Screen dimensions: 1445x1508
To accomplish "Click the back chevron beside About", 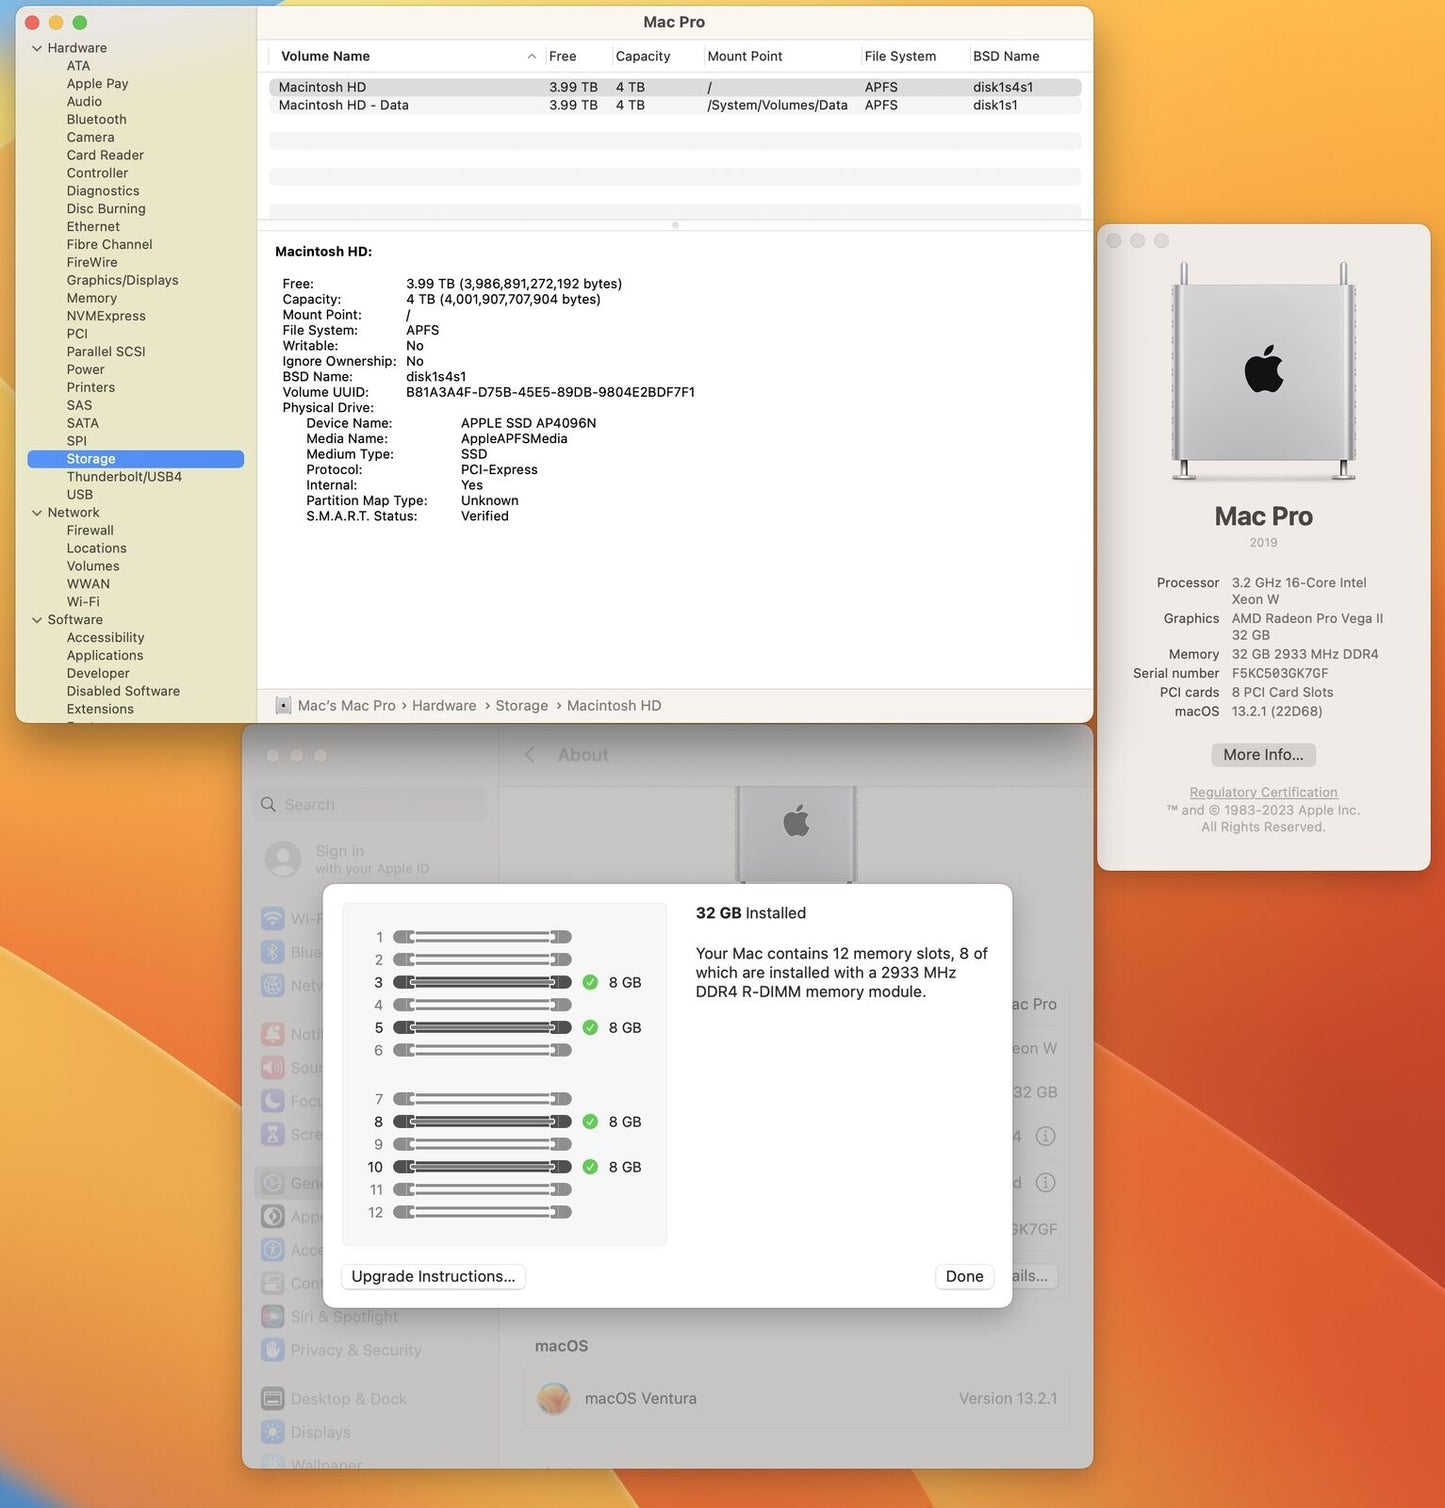I will pos(530,755).
